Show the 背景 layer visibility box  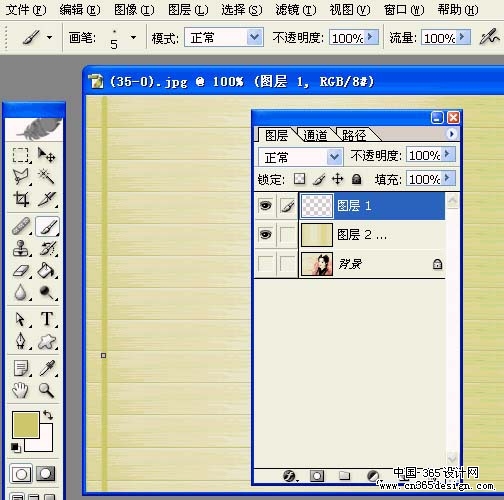265,264
